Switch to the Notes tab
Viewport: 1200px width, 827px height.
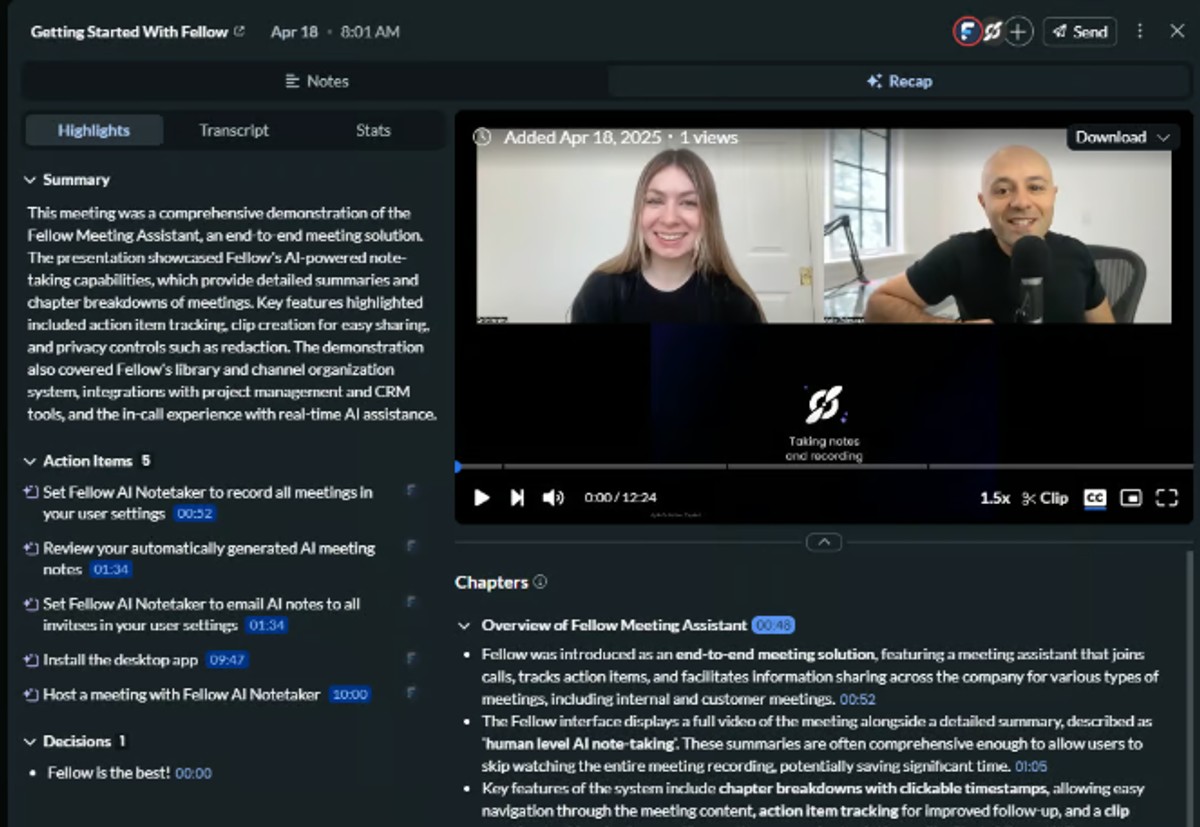(x=316, y=81)
